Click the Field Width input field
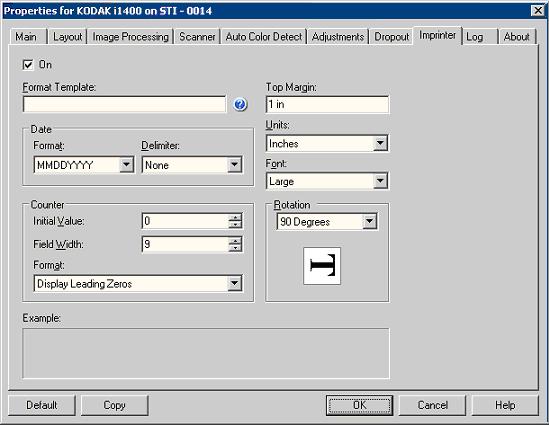 (x=186, y=244)
